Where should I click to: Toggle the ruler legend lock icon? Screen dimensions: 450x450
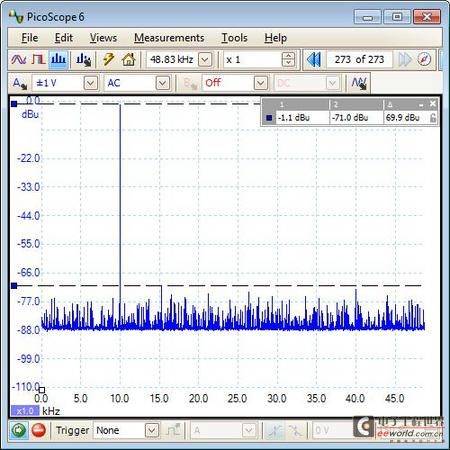433,118
